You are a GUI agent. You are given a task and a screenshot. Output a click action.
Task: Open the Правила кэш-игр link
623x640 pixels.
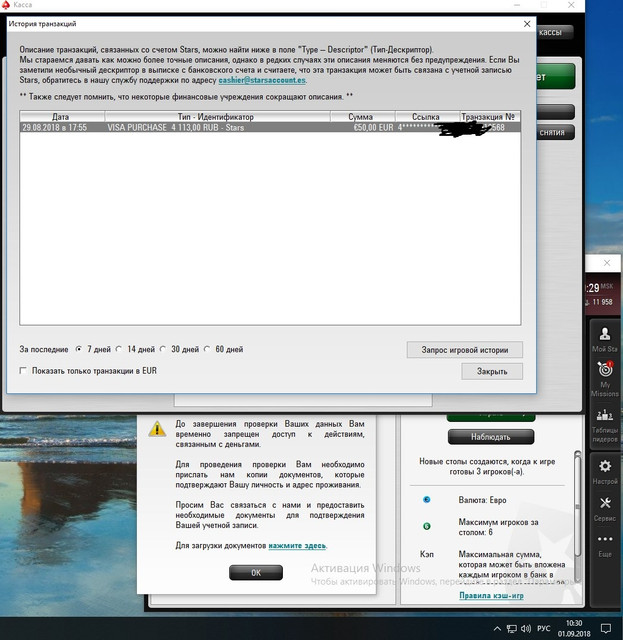coord(491,596)
